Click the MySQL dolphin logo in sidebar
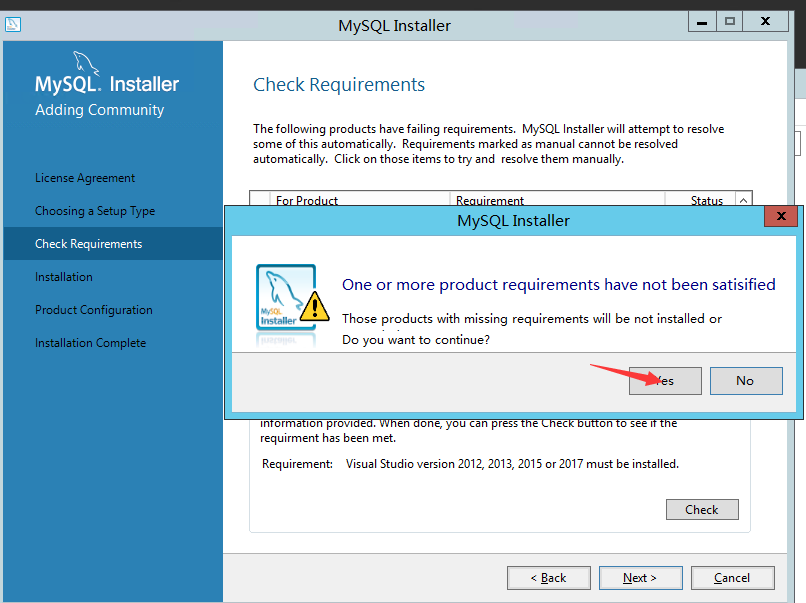Screen dimensions: 806x603 coord(85,63)
